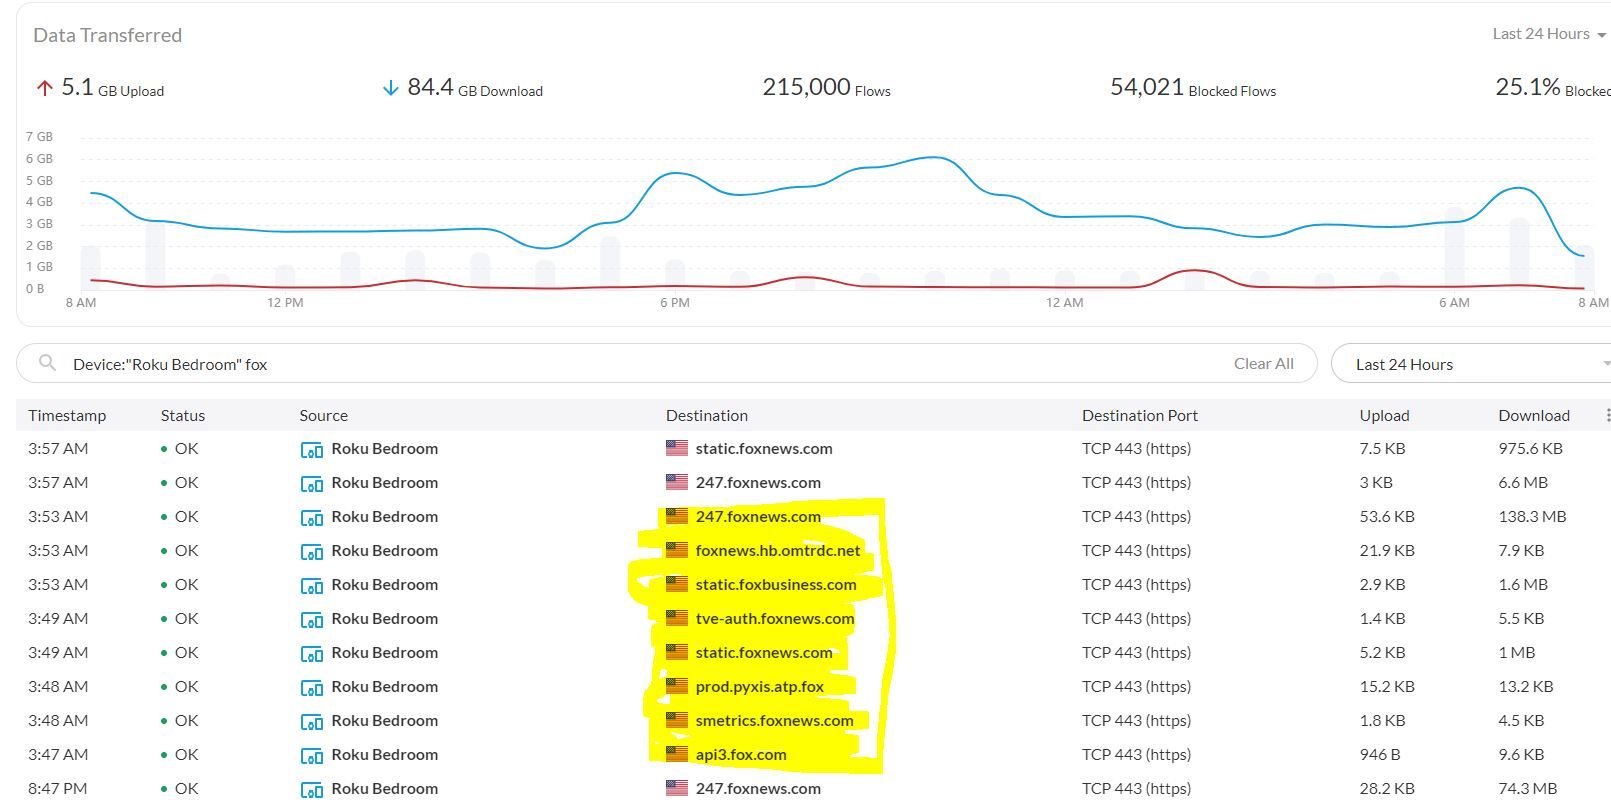Screen dimensions: 1611x807
Task: Sort by the Destination column header
Action: coord(707,415)
